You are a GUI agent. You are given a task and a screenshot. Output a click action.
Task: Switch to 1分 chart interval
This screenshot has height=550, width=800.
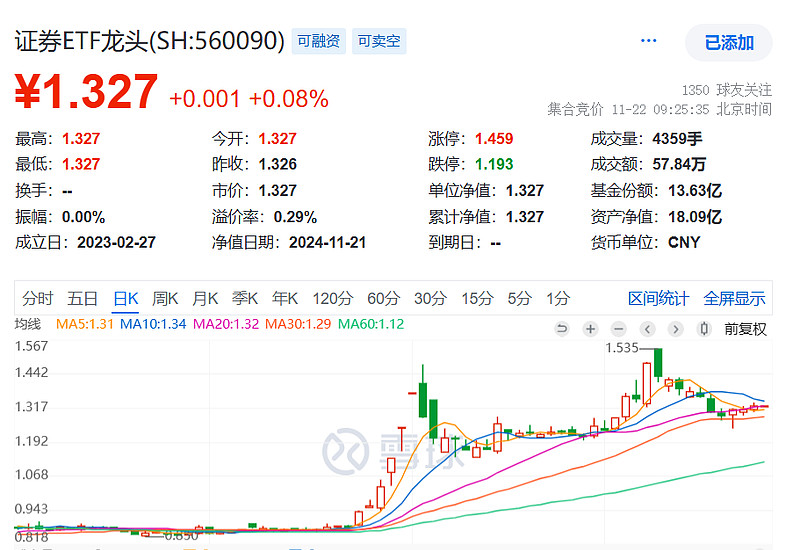558,298
